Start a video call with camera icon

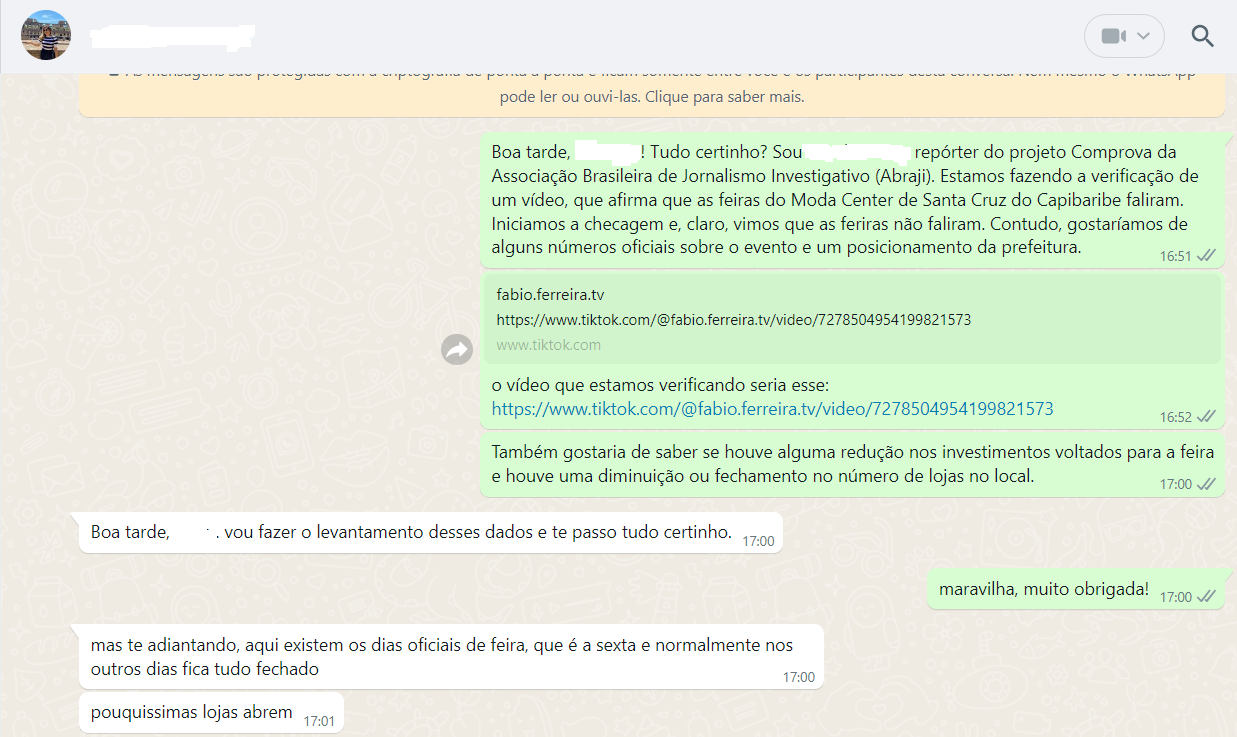(1114, 36)
